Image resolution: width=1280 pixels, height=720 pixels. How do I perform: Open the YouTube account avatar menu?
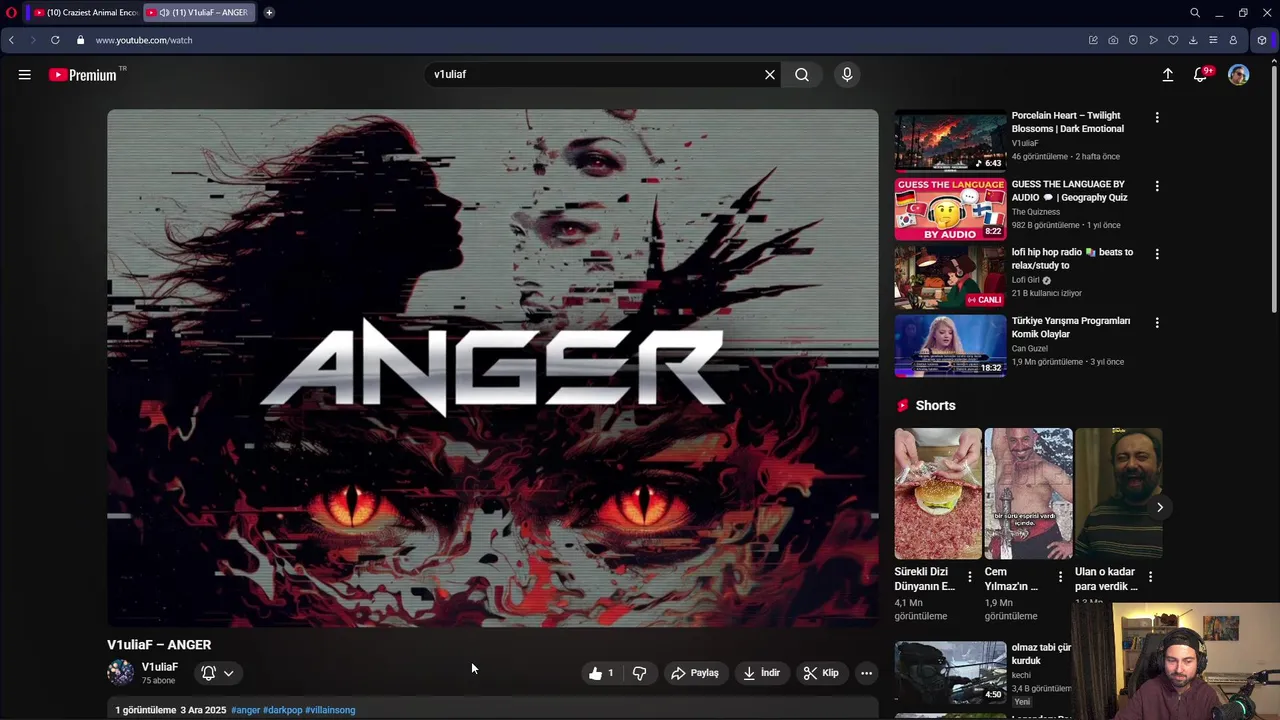(1239, 75)
